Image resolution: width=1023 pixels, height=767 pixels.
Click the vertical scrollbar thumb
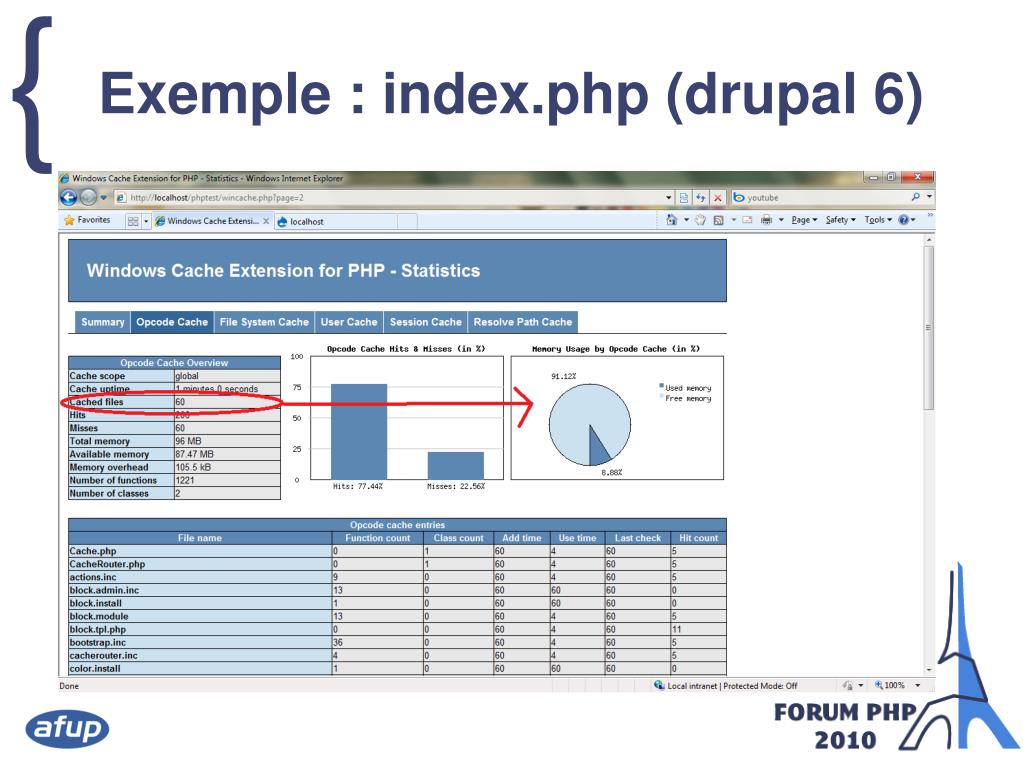click(x=928, y=327)
